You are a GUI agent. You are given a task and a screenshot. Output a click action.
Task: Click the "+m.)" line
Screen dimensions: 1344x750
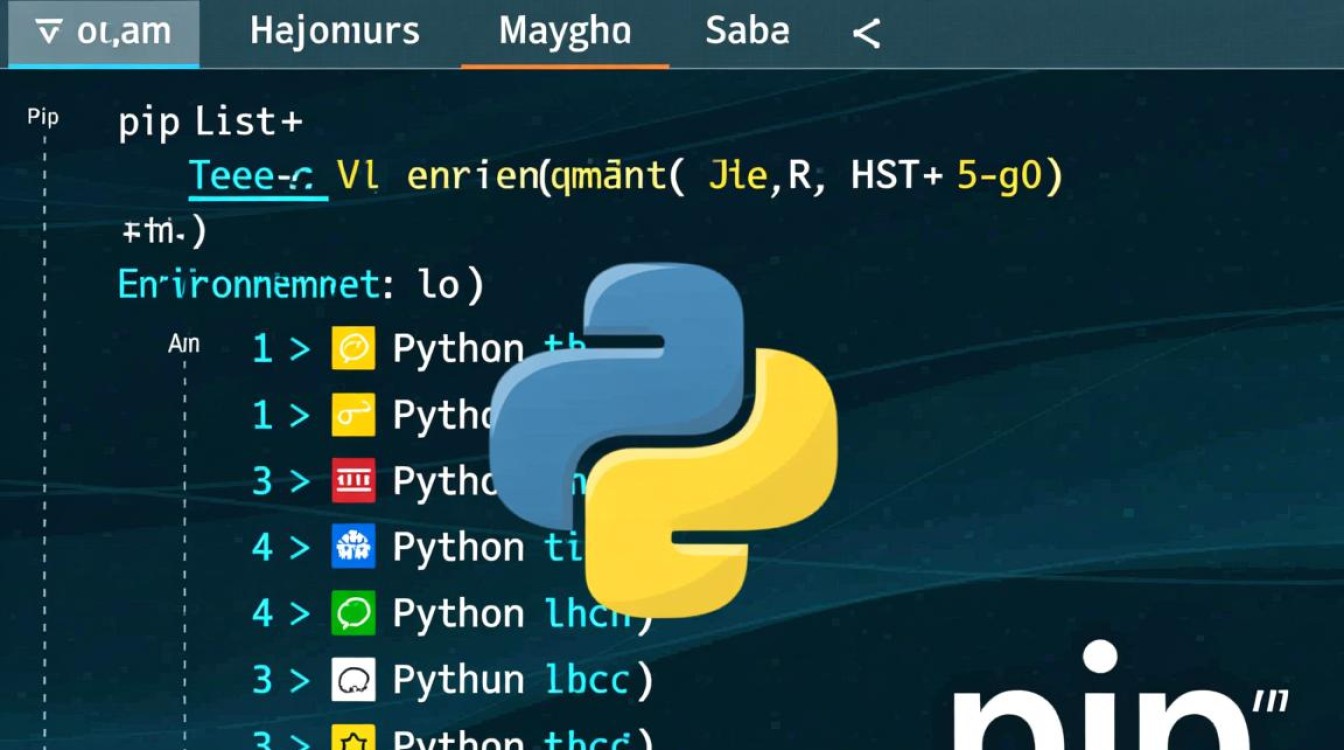(x=164, y=232)
